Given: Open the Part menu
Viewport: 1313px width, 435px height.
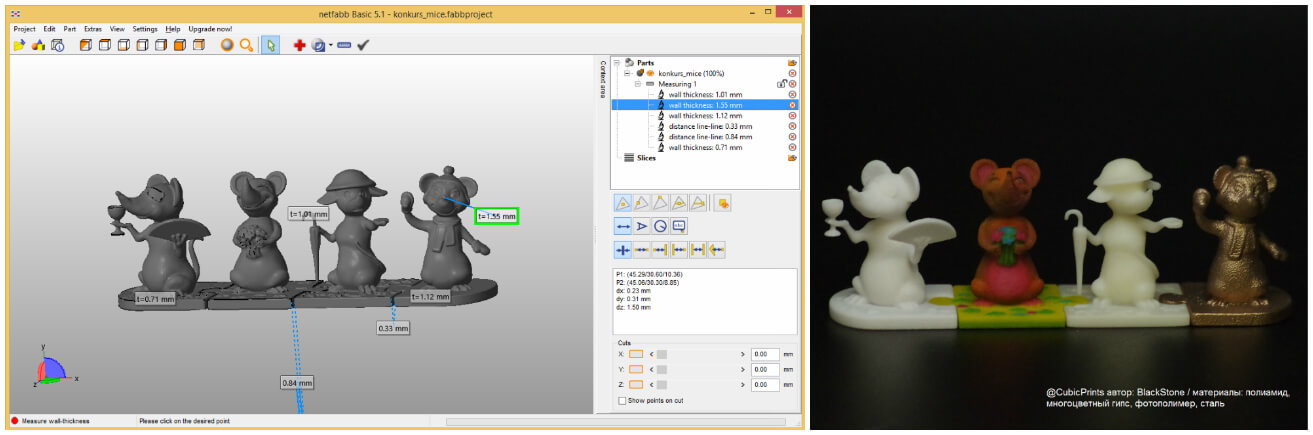Looking at the screenshot, I should [70, 29].
